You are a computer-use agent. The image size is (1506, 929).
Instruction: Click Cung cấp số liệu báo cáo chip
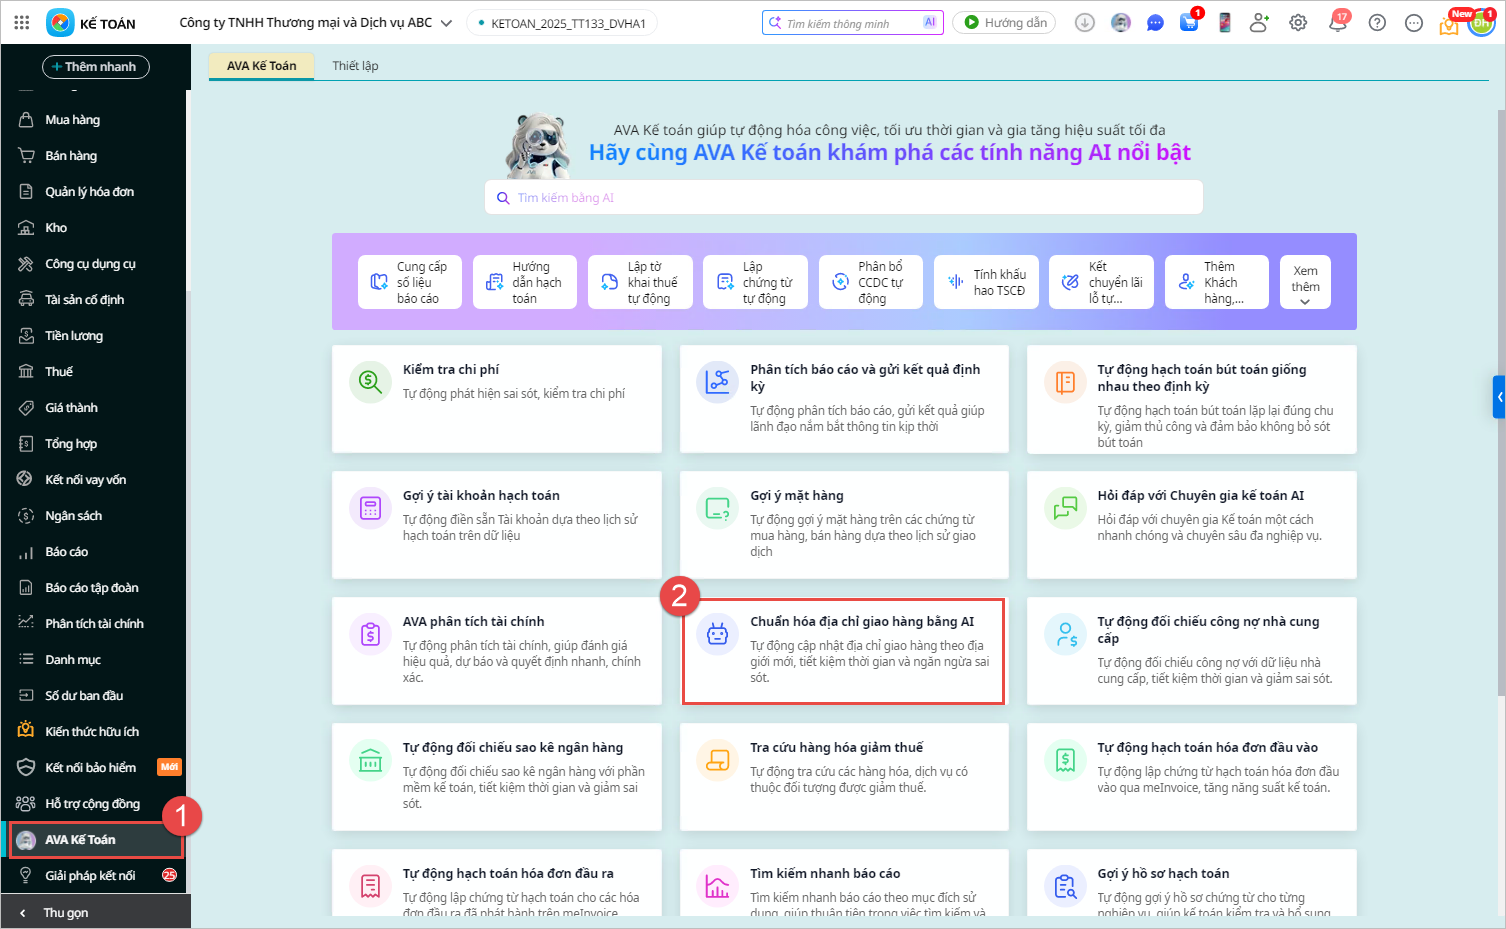410,282
